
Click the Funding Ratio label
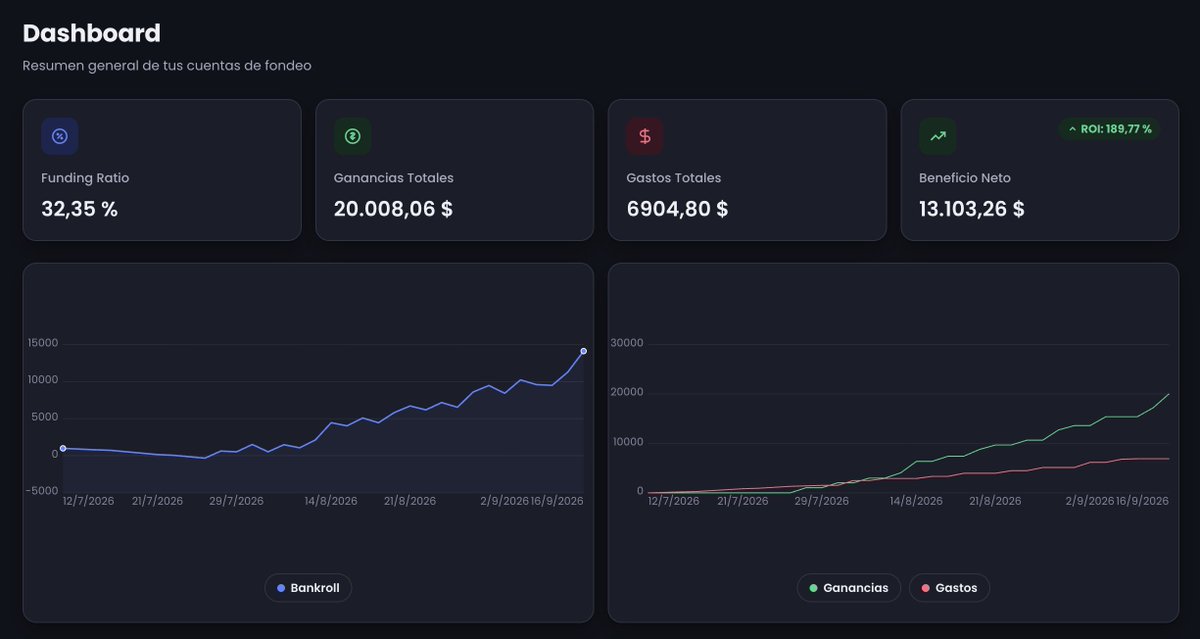(85, 178)
